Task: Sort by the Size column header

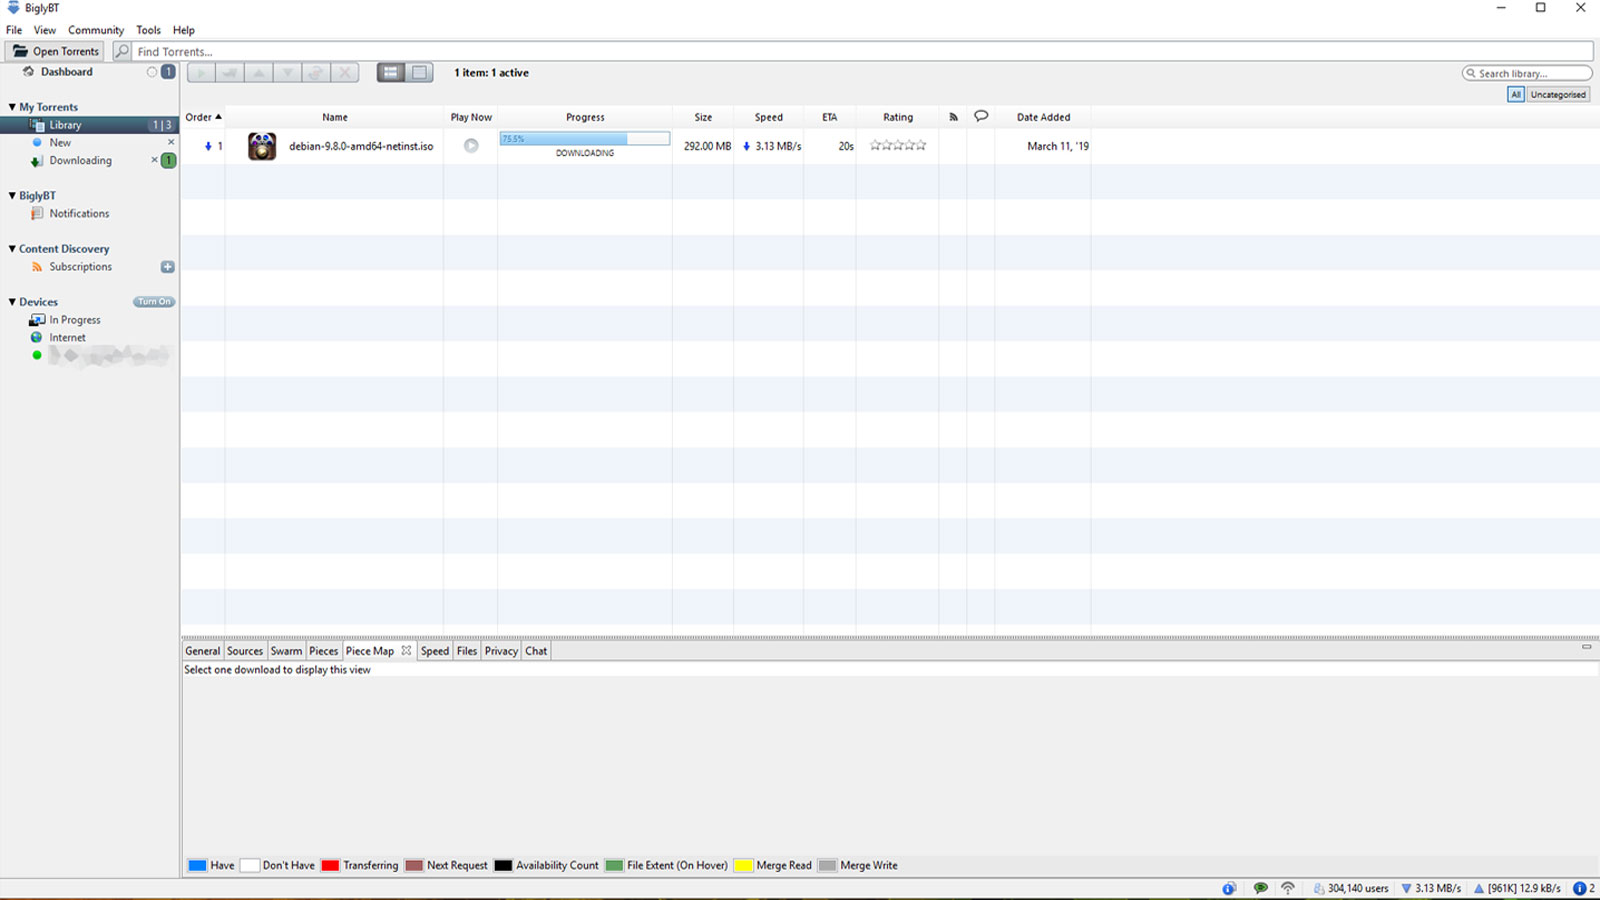Action: pos(703,117)
